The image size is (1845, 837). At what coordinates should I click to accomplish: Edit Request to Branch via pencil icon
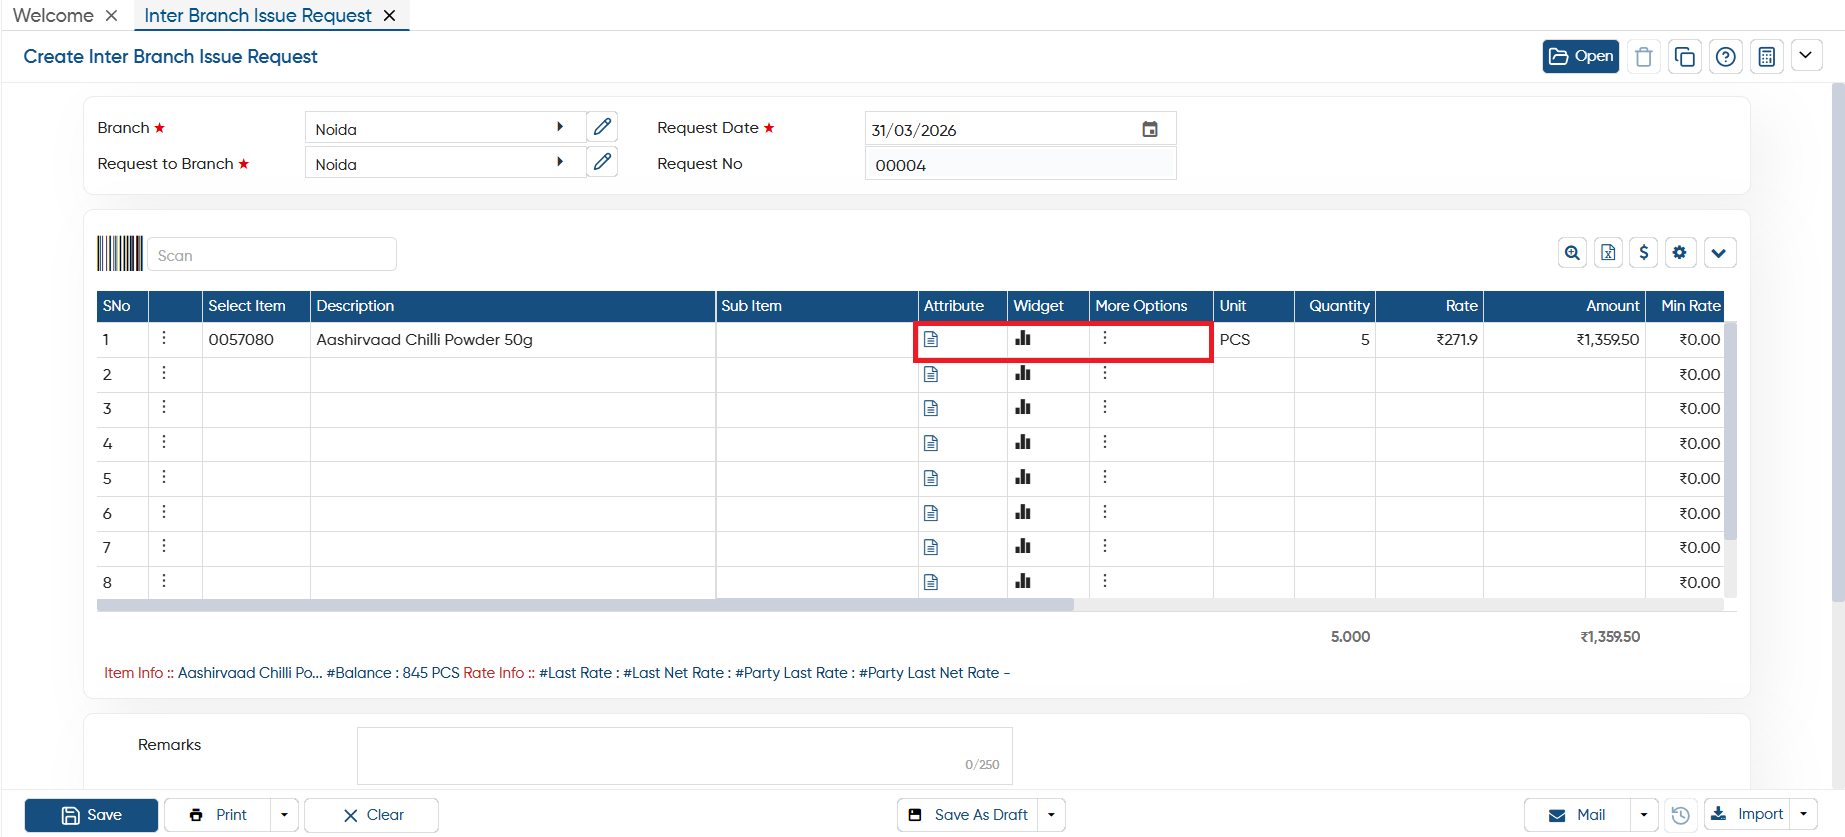[x=602, y=162]
